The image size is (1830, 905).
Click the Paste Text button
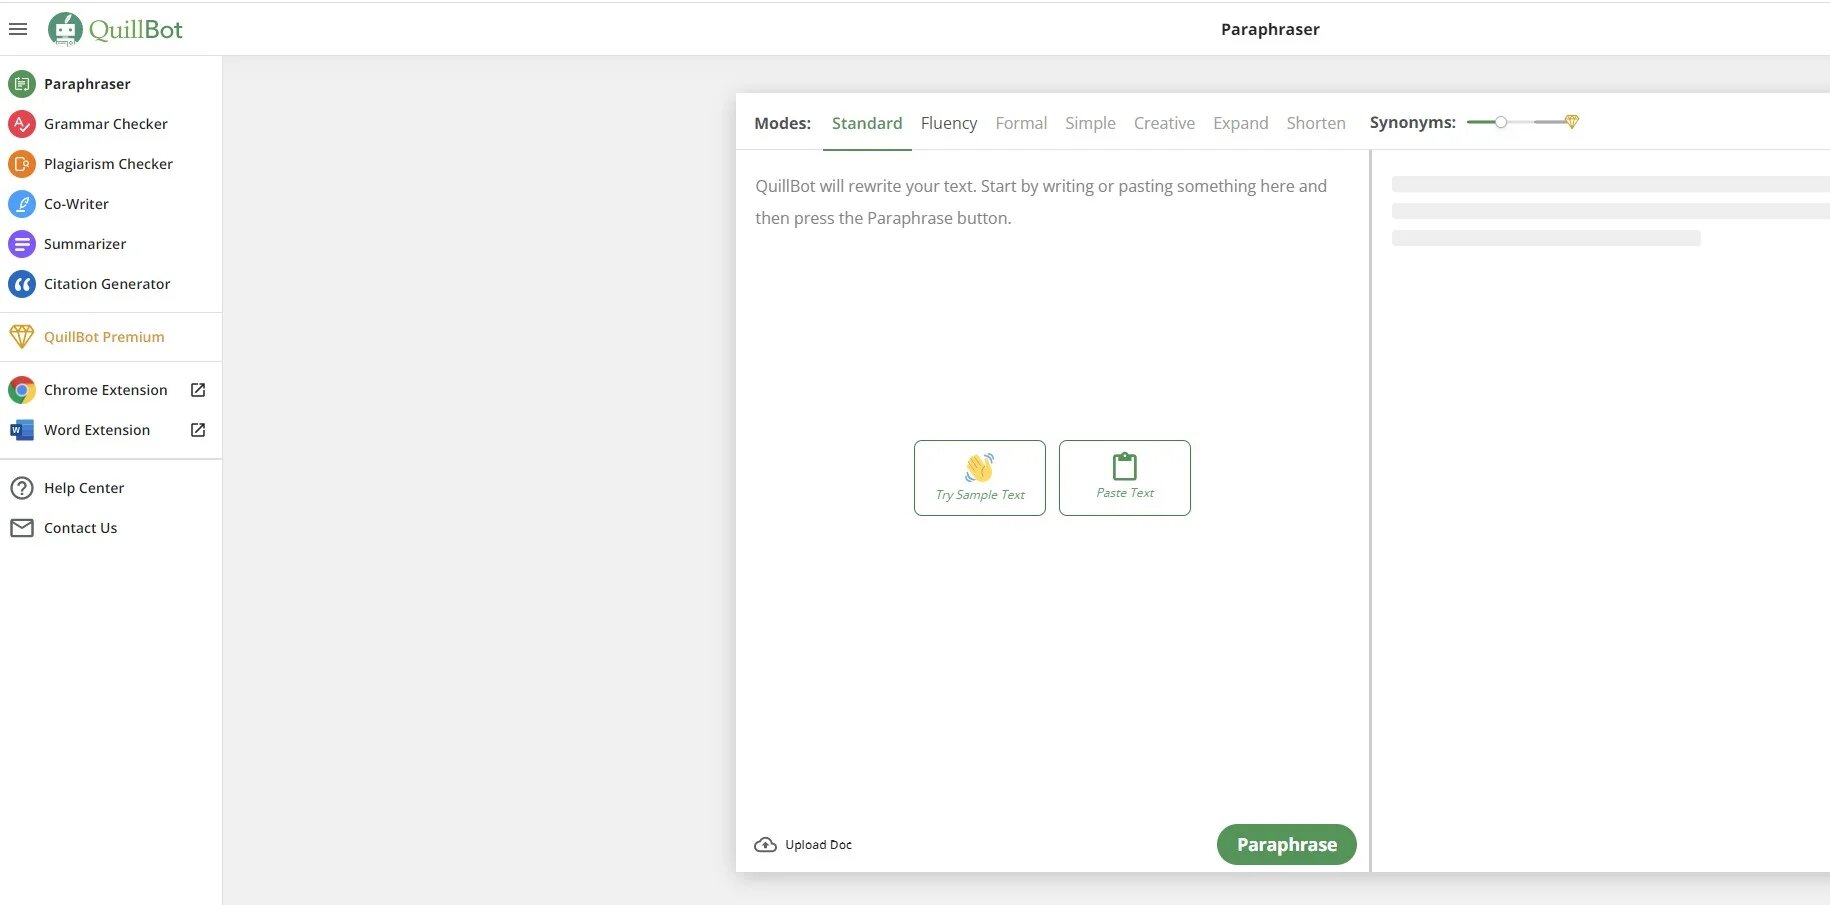1124,478
